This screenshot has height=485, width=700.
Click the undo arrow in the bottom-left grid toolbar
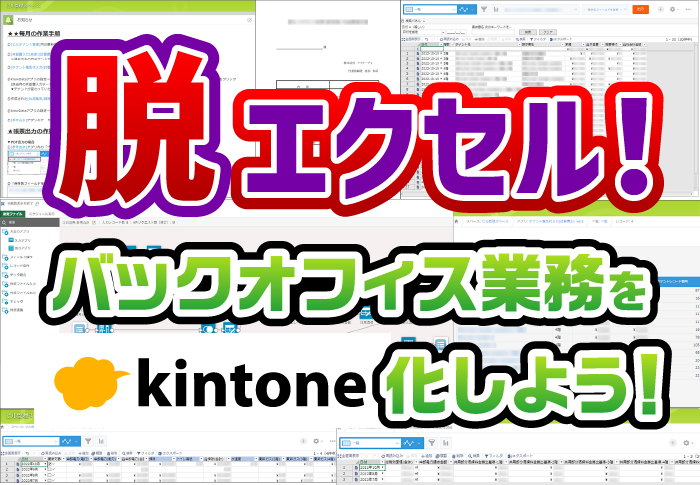pyautogui.click(x=27, y=453)
